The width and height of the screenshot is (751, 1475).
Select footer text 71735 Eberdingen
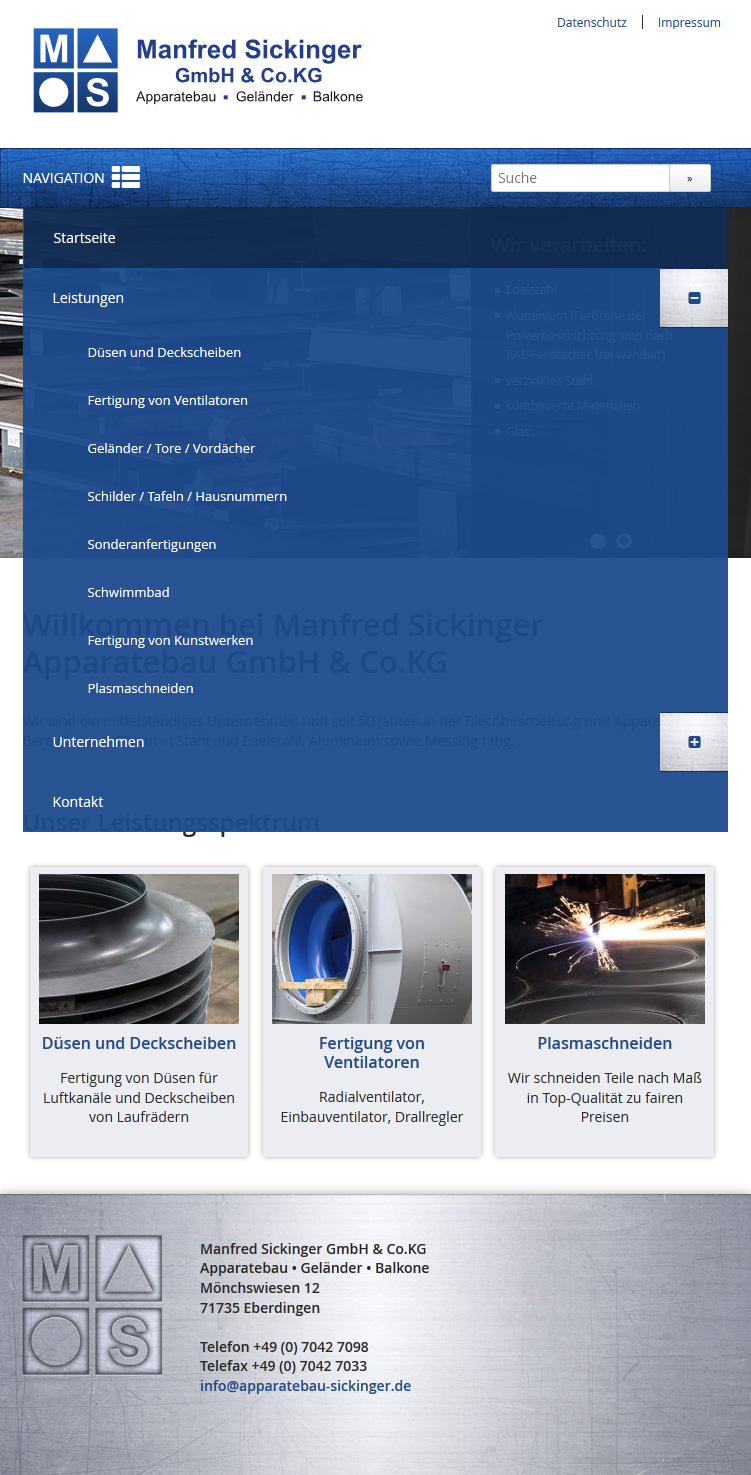pyautogui.click(x=260, y=1308)
